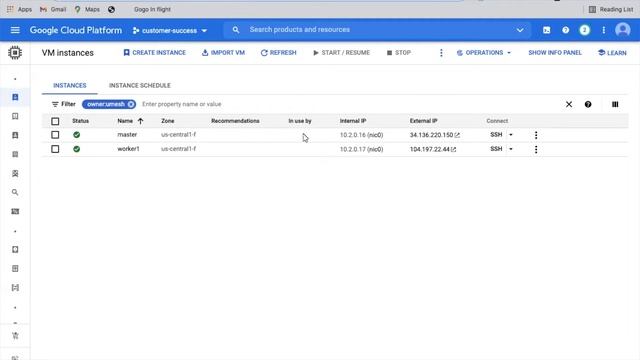
Task: Click the Zone column header
Action: [x=167, y=121]
